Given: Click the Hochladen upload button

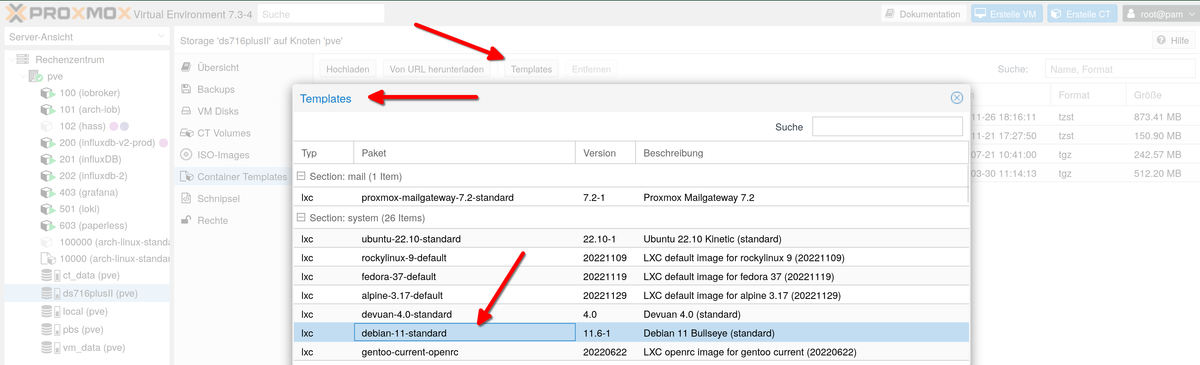Looking at the screenshot, I should (x=348, y=69).
